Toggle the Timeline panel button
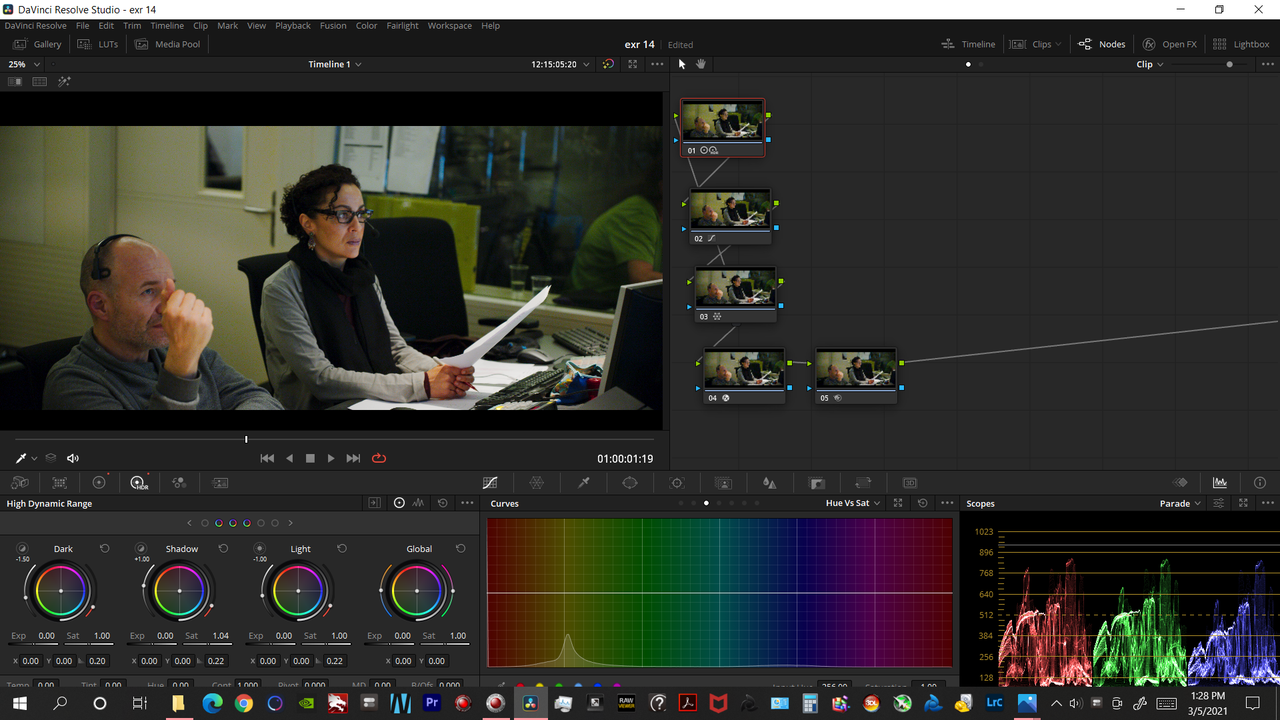Image resolution: width=1280 pixels, height=720 pixels. coord(968,44)
